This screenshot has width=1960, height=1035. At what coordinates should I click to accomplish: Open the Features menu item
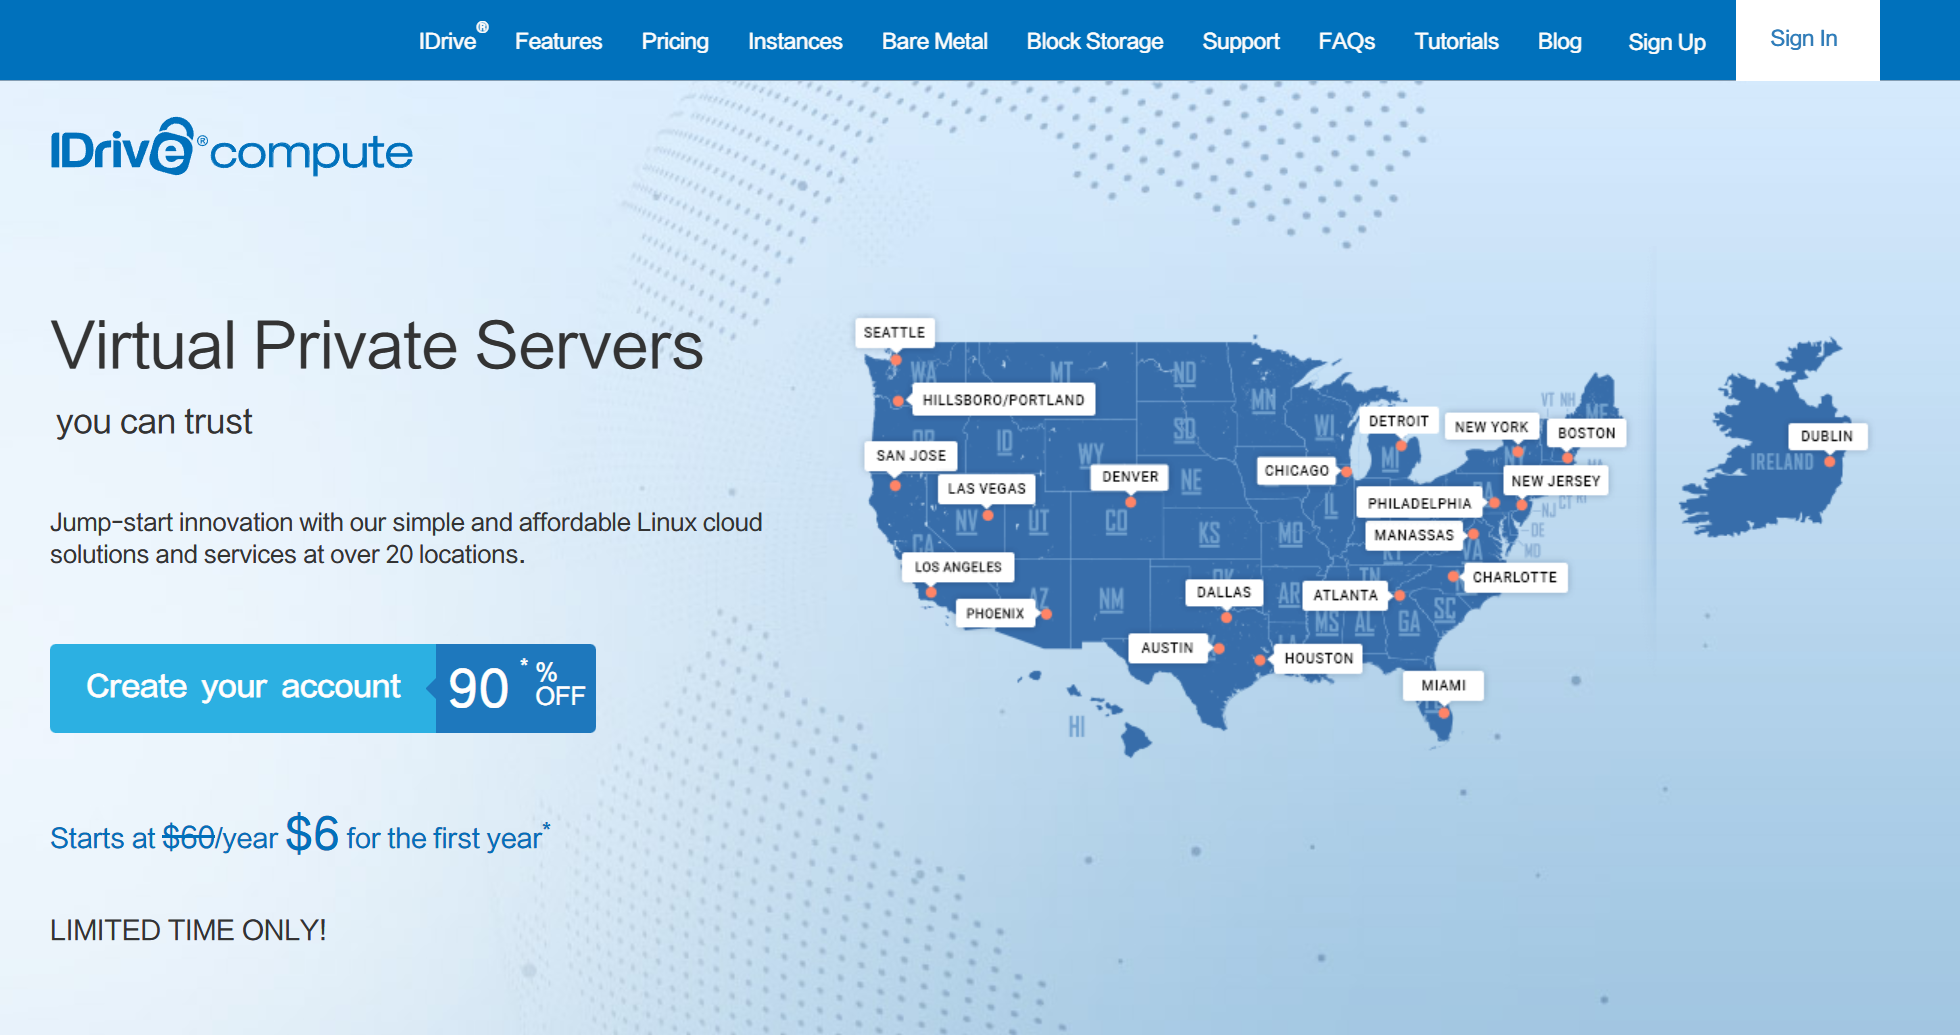click(x=558, y=41)
